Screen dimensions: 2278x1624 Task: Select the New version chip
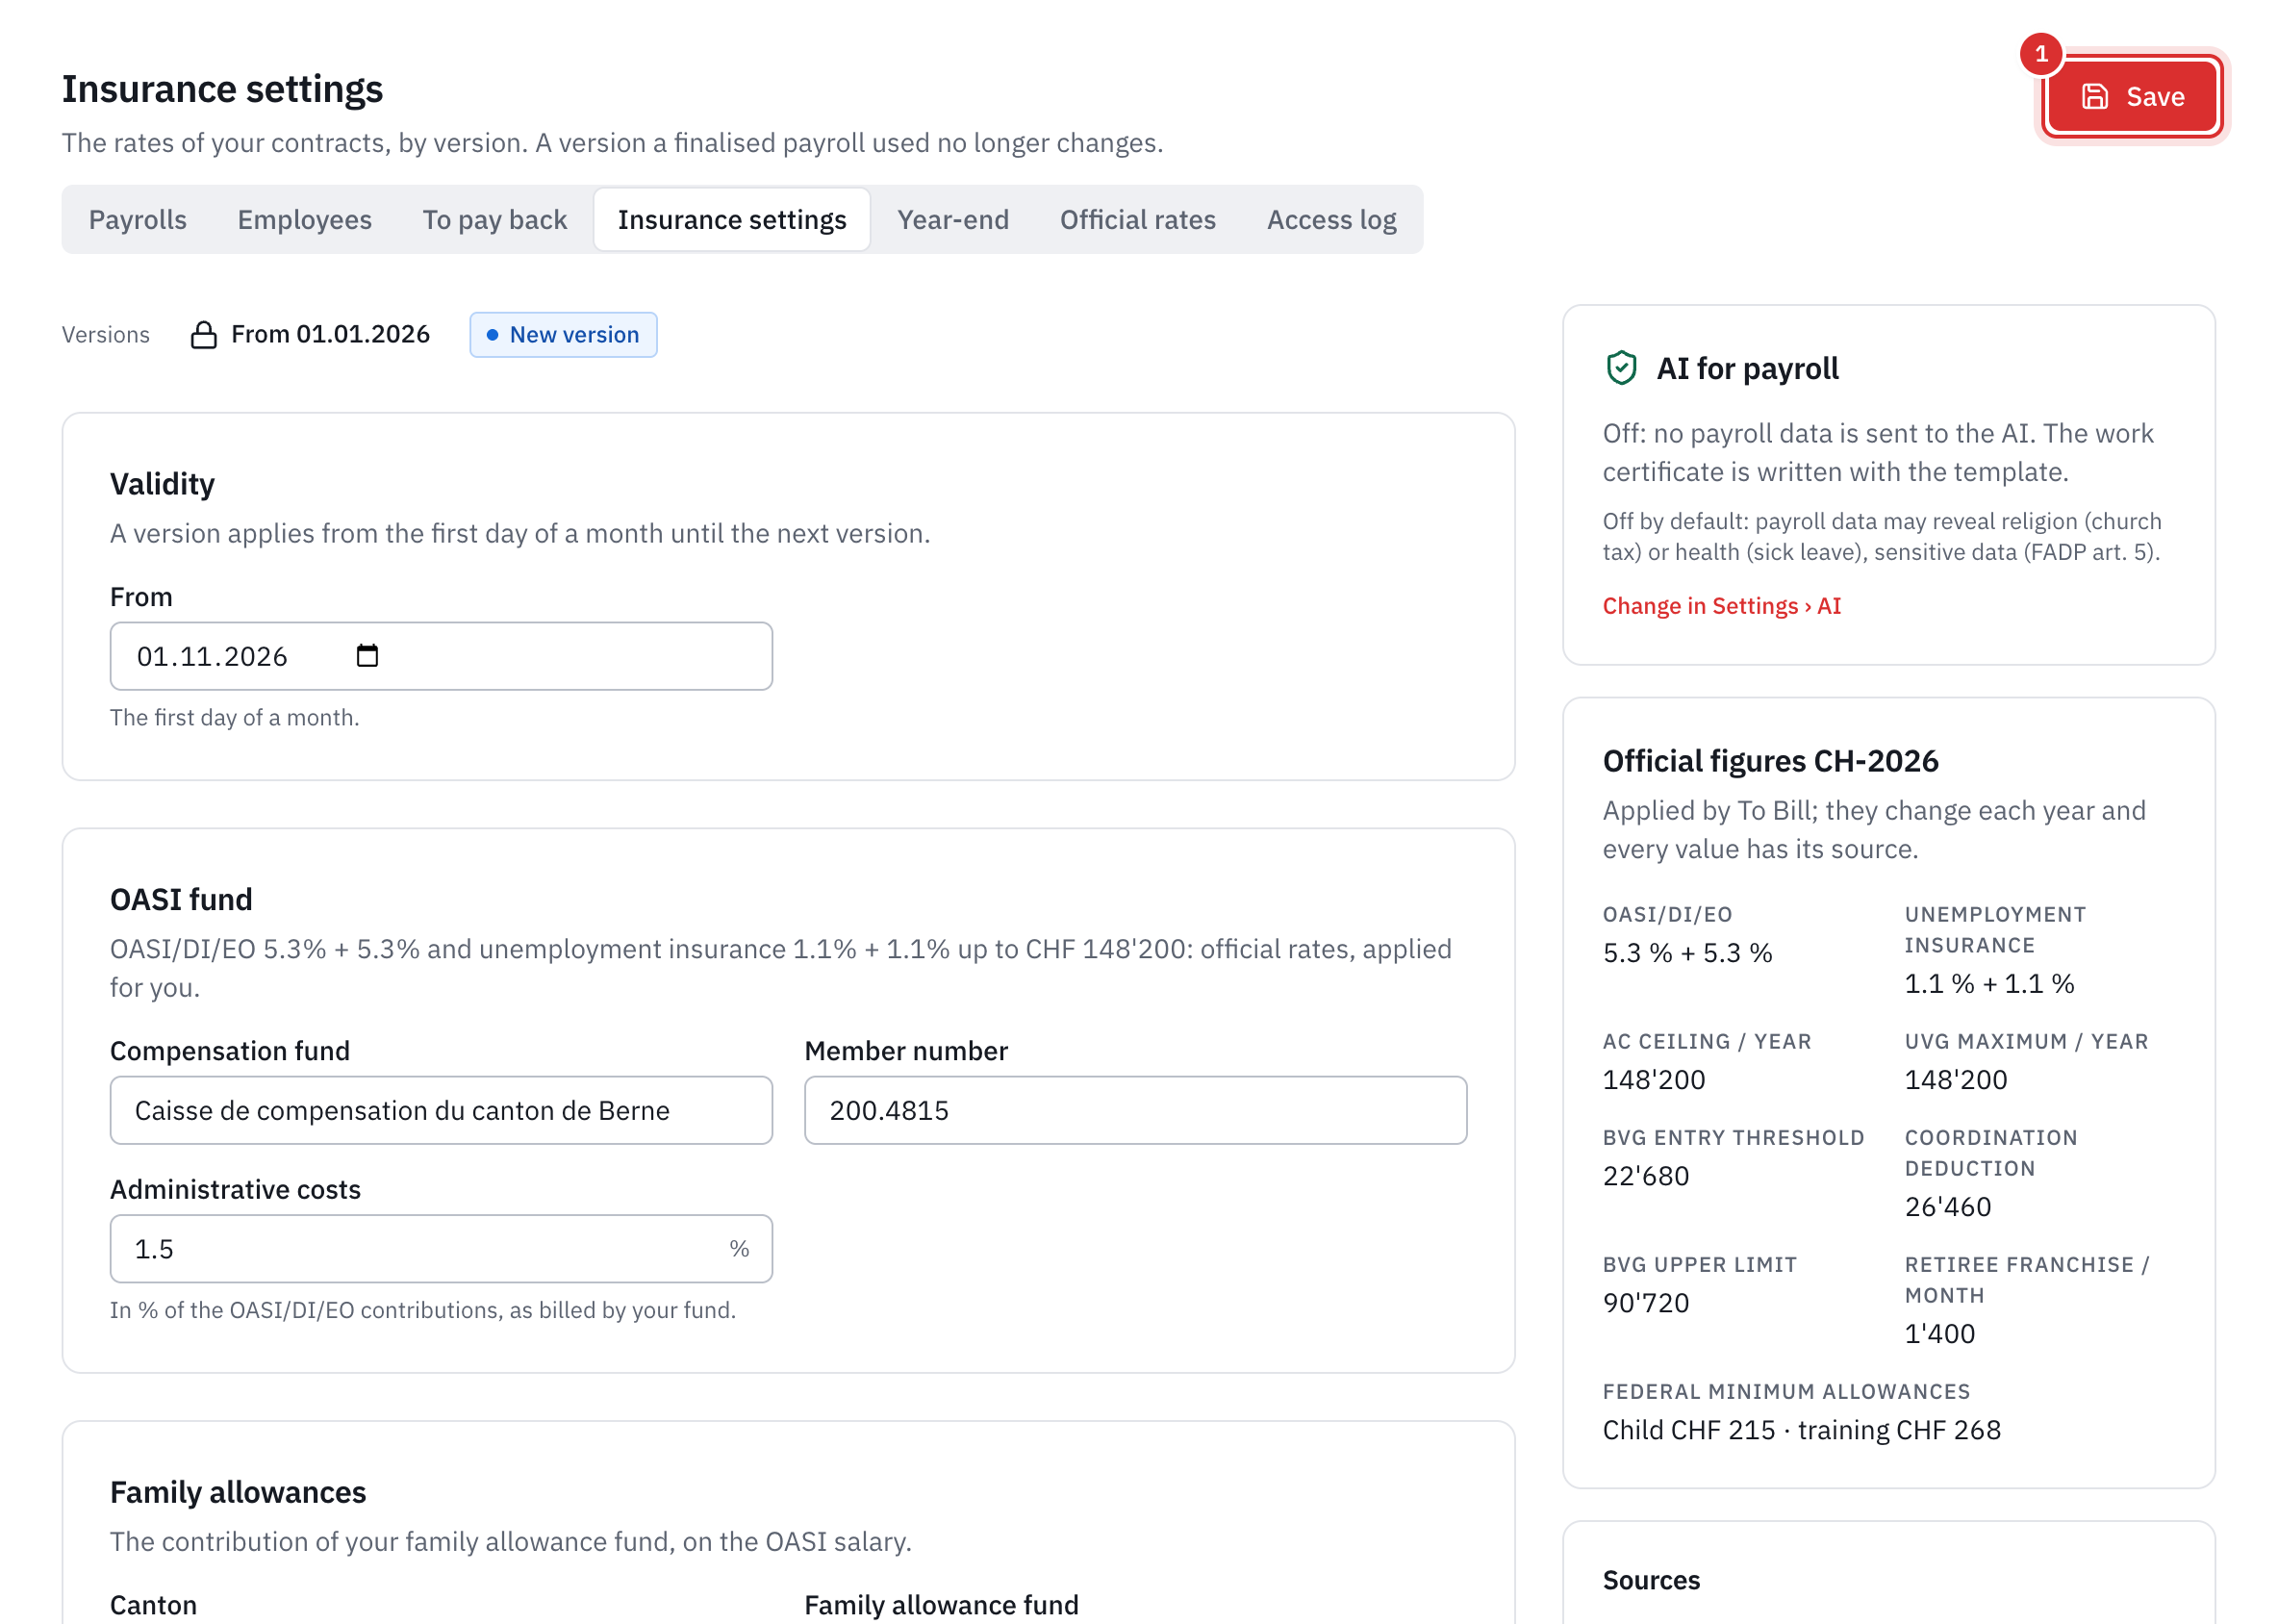pyautogui.click(x=563, y=334)
